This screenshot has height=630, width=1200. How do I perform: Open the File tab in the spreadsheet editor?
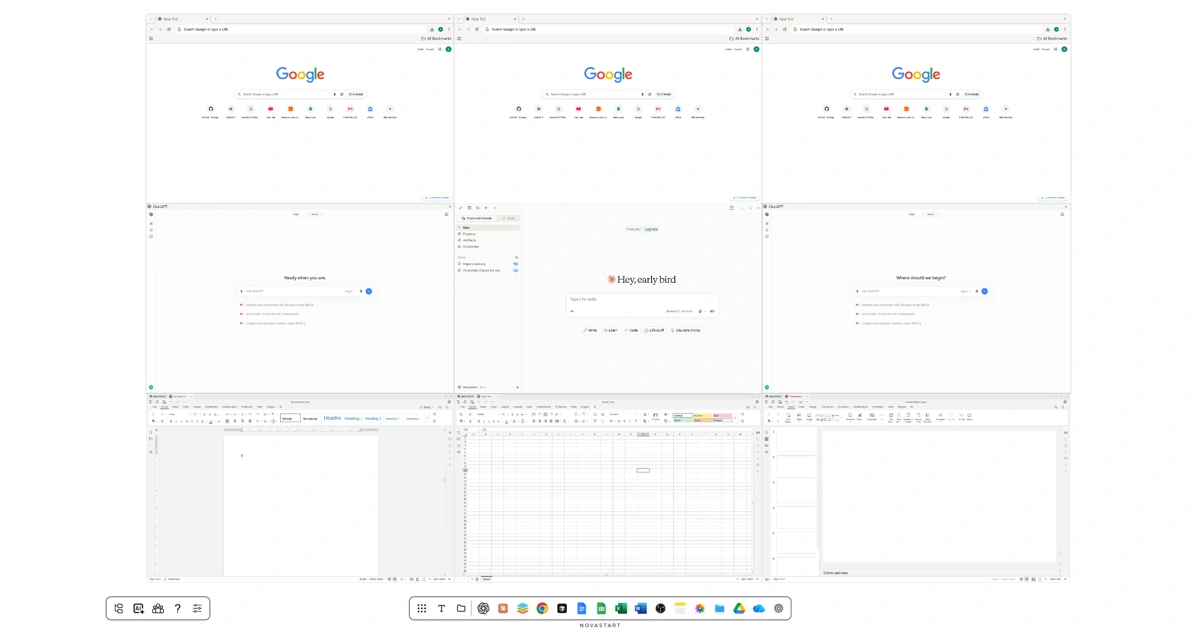coord(462,407)
